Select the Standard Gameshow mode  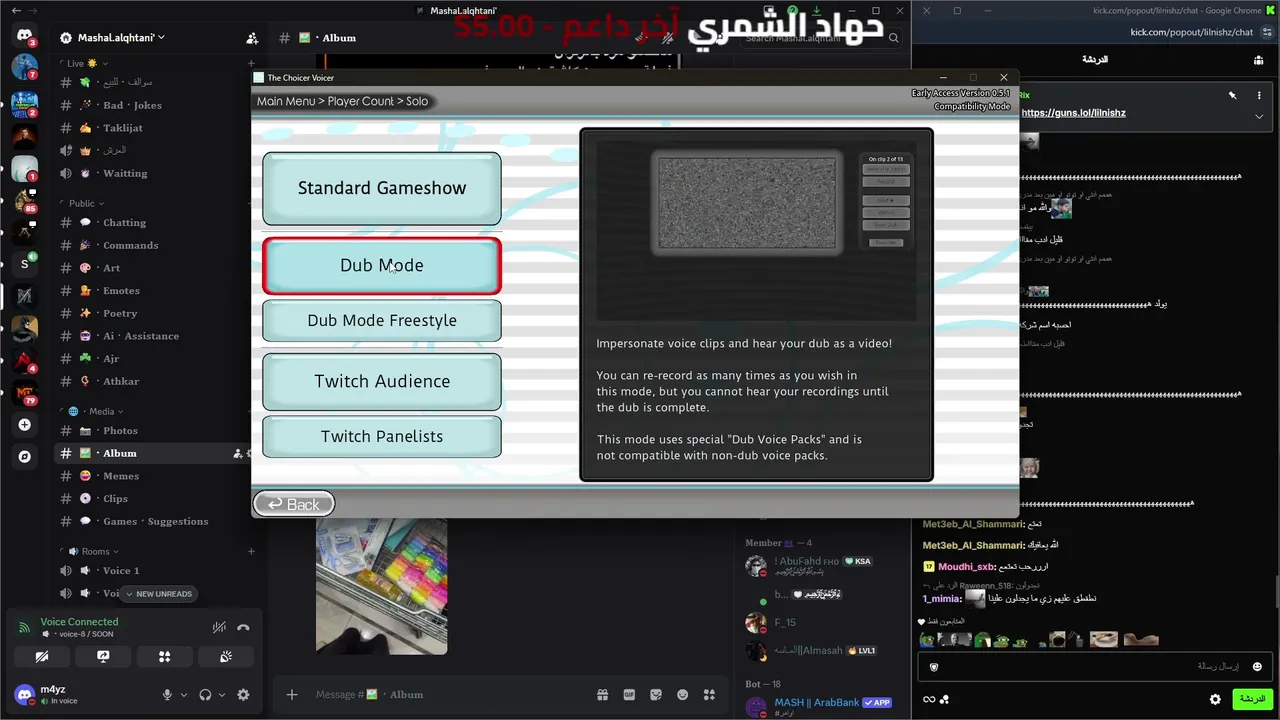click(x=382, y=188)
